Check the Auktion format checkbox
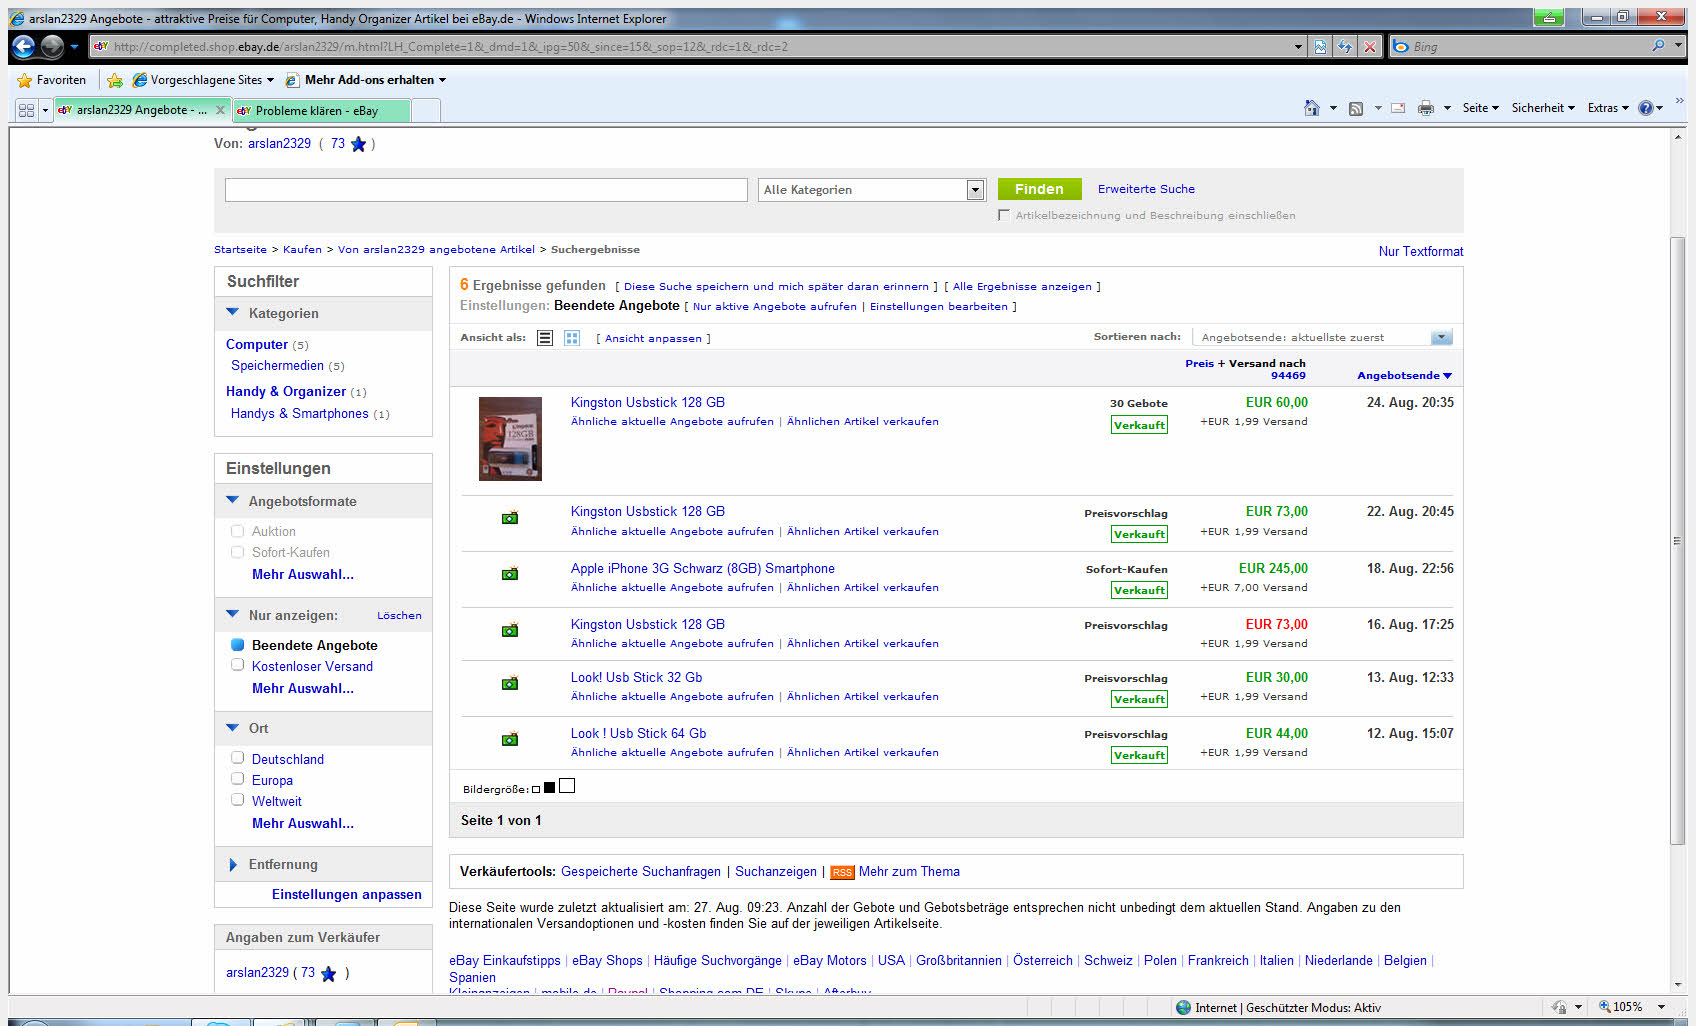 pyautogui.click(x=237, y=531)
